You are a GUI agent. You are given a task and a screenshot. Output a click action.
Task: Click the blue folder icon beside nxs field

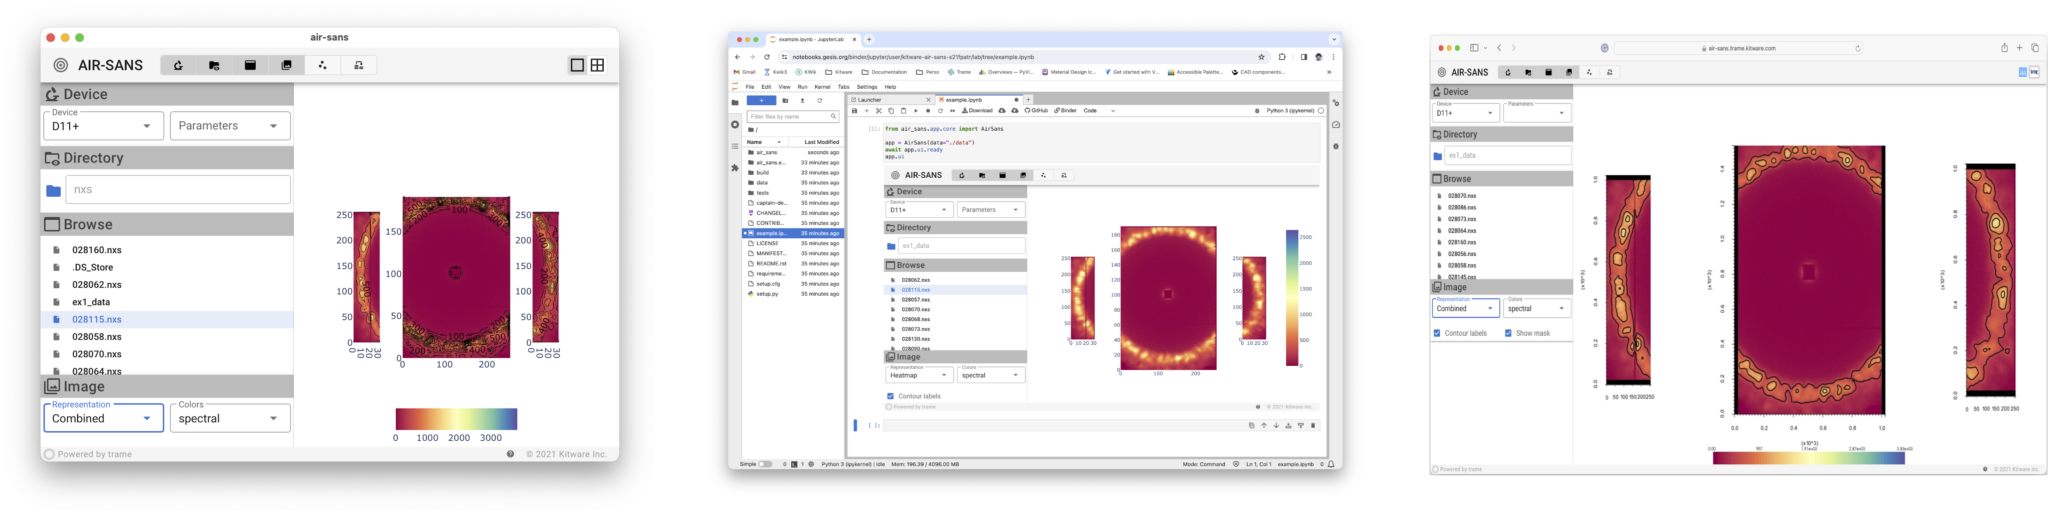tap(53, 190)
